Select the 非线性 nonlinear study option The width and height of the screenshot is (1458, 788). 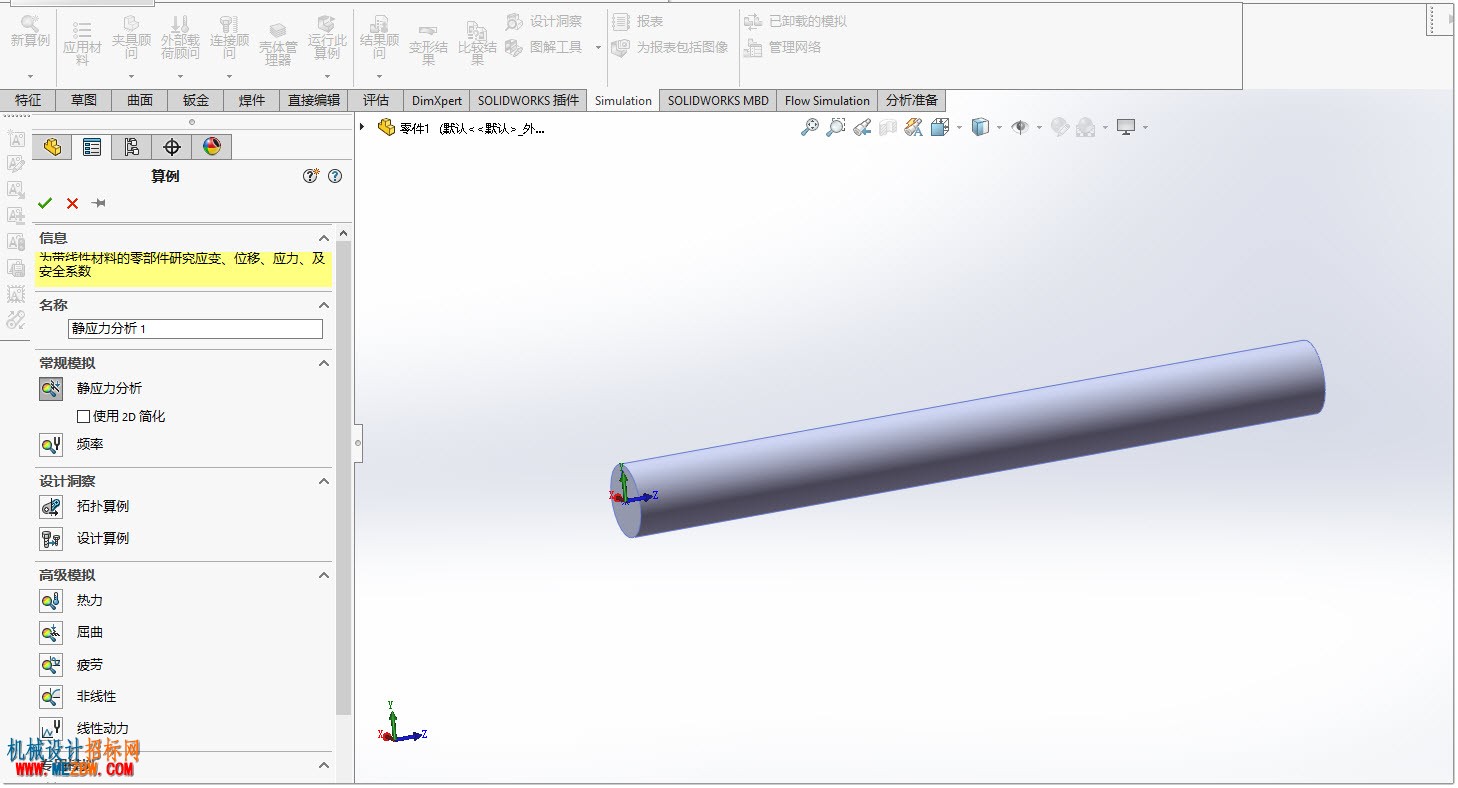(96, 697)
